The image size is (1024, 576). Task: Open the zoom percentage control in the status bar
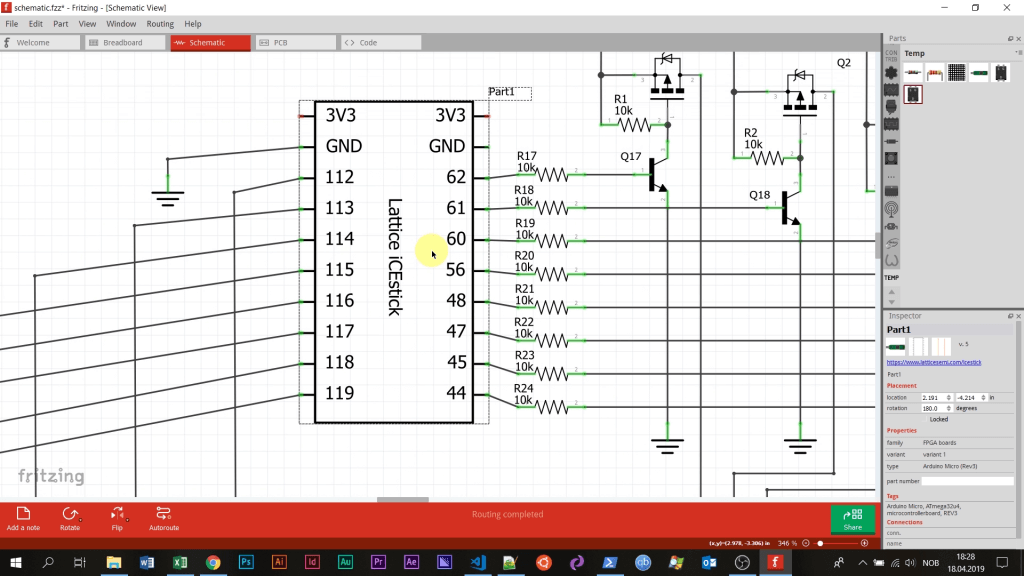click(787, 543)
